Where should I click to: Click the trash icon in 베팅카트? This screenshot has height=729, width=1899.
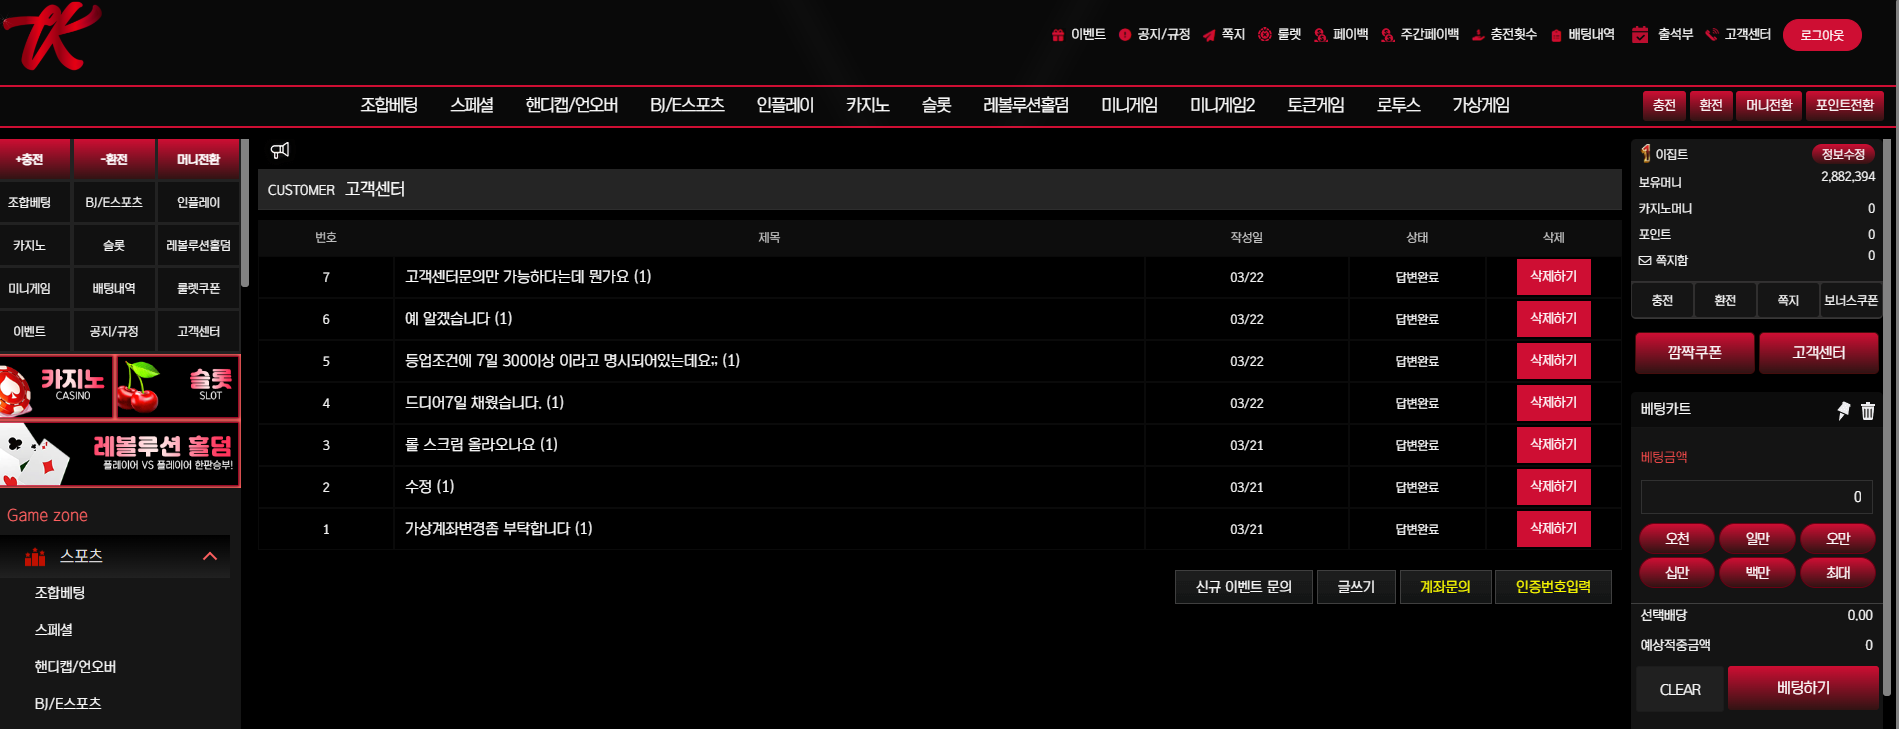tap(1868, 410)
